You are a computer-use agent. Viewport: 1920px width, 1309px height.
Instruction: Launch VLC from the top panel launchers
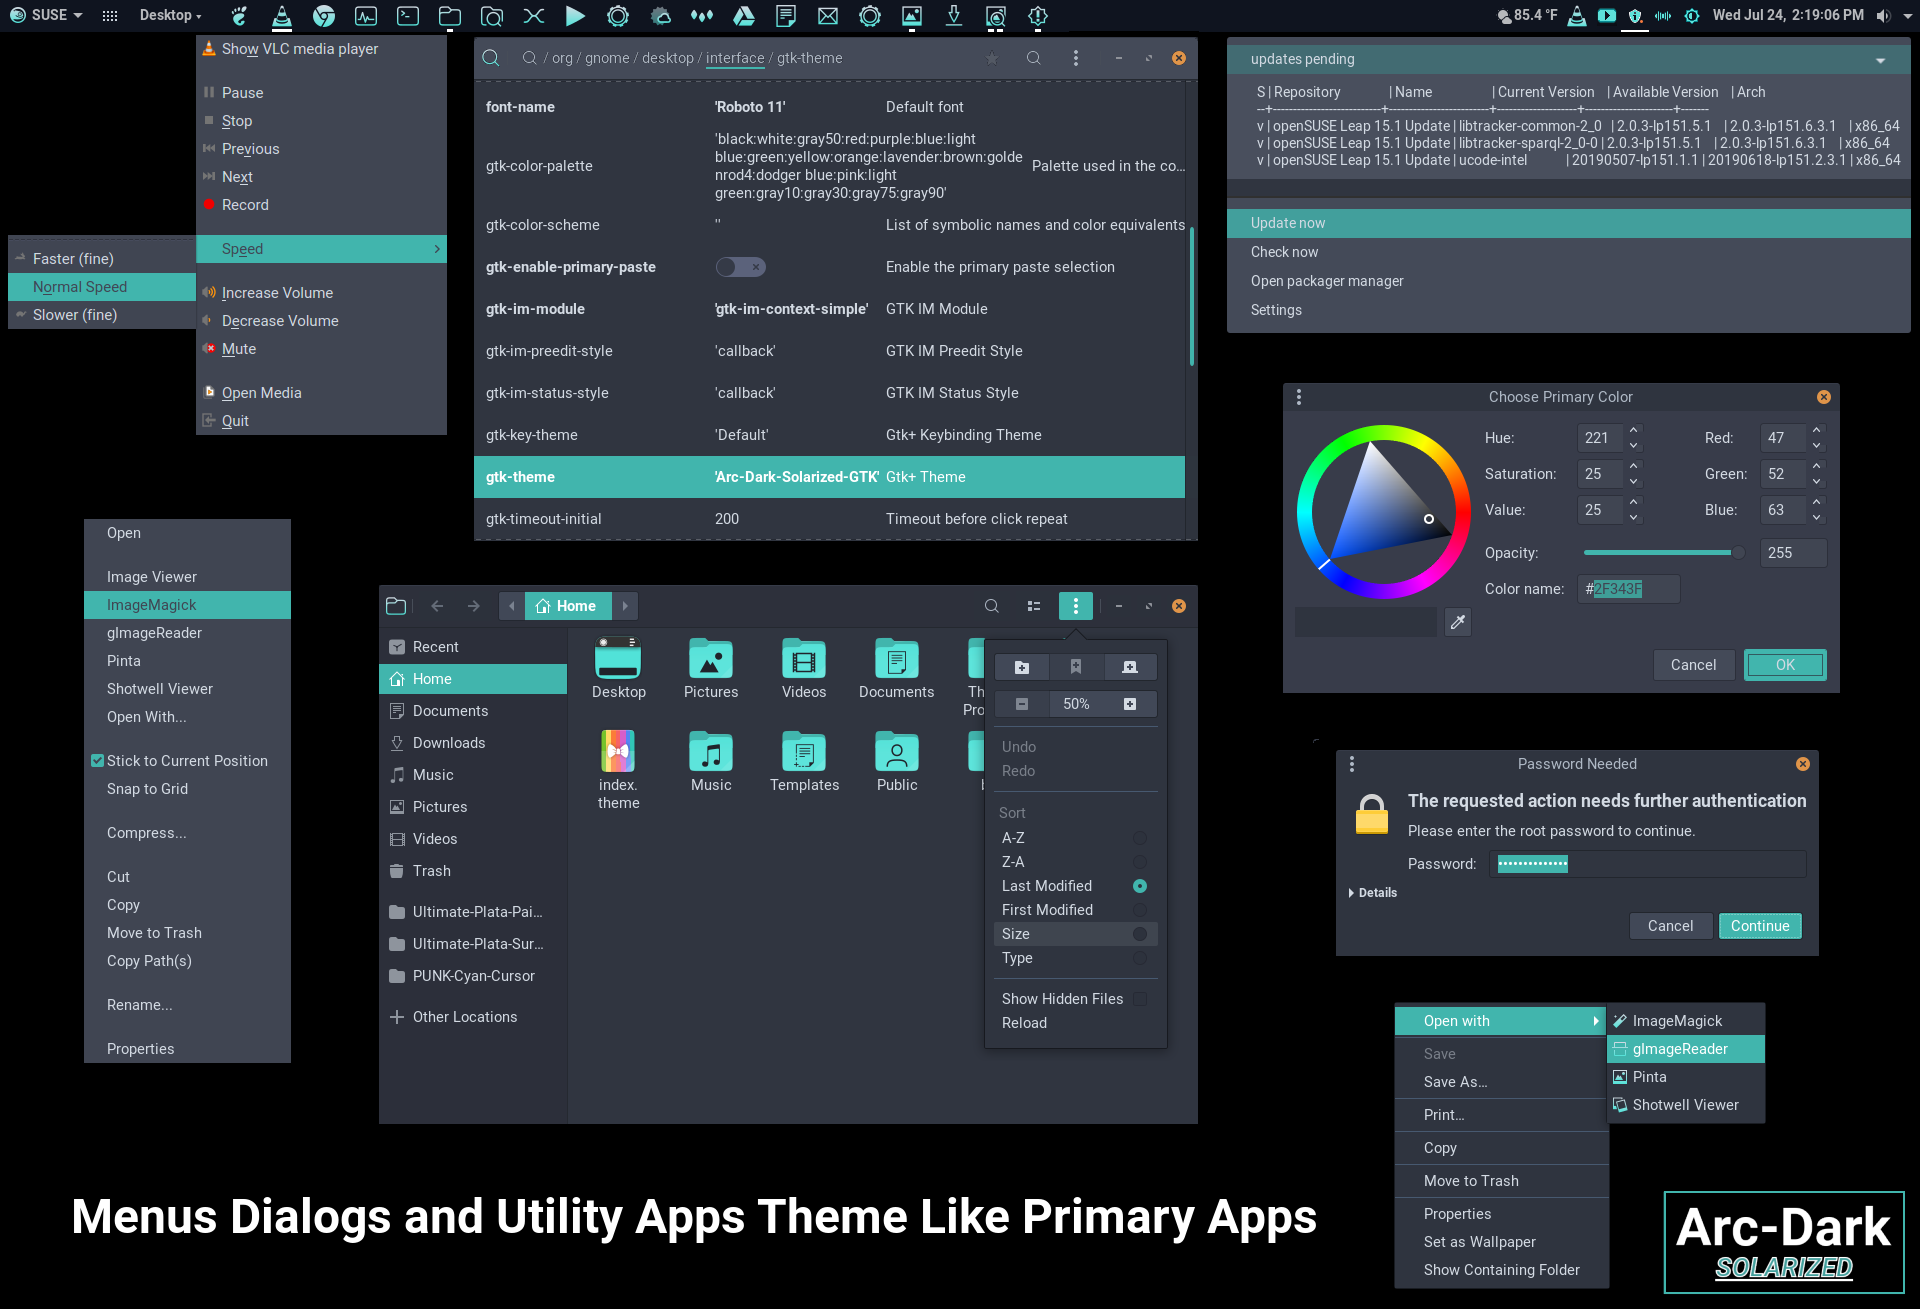tap(282, 16)
